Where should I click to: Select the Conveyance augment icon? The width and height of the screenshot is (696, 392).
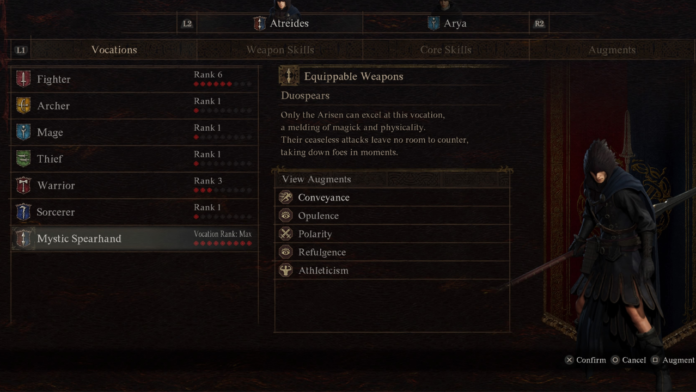pos(286,197)
